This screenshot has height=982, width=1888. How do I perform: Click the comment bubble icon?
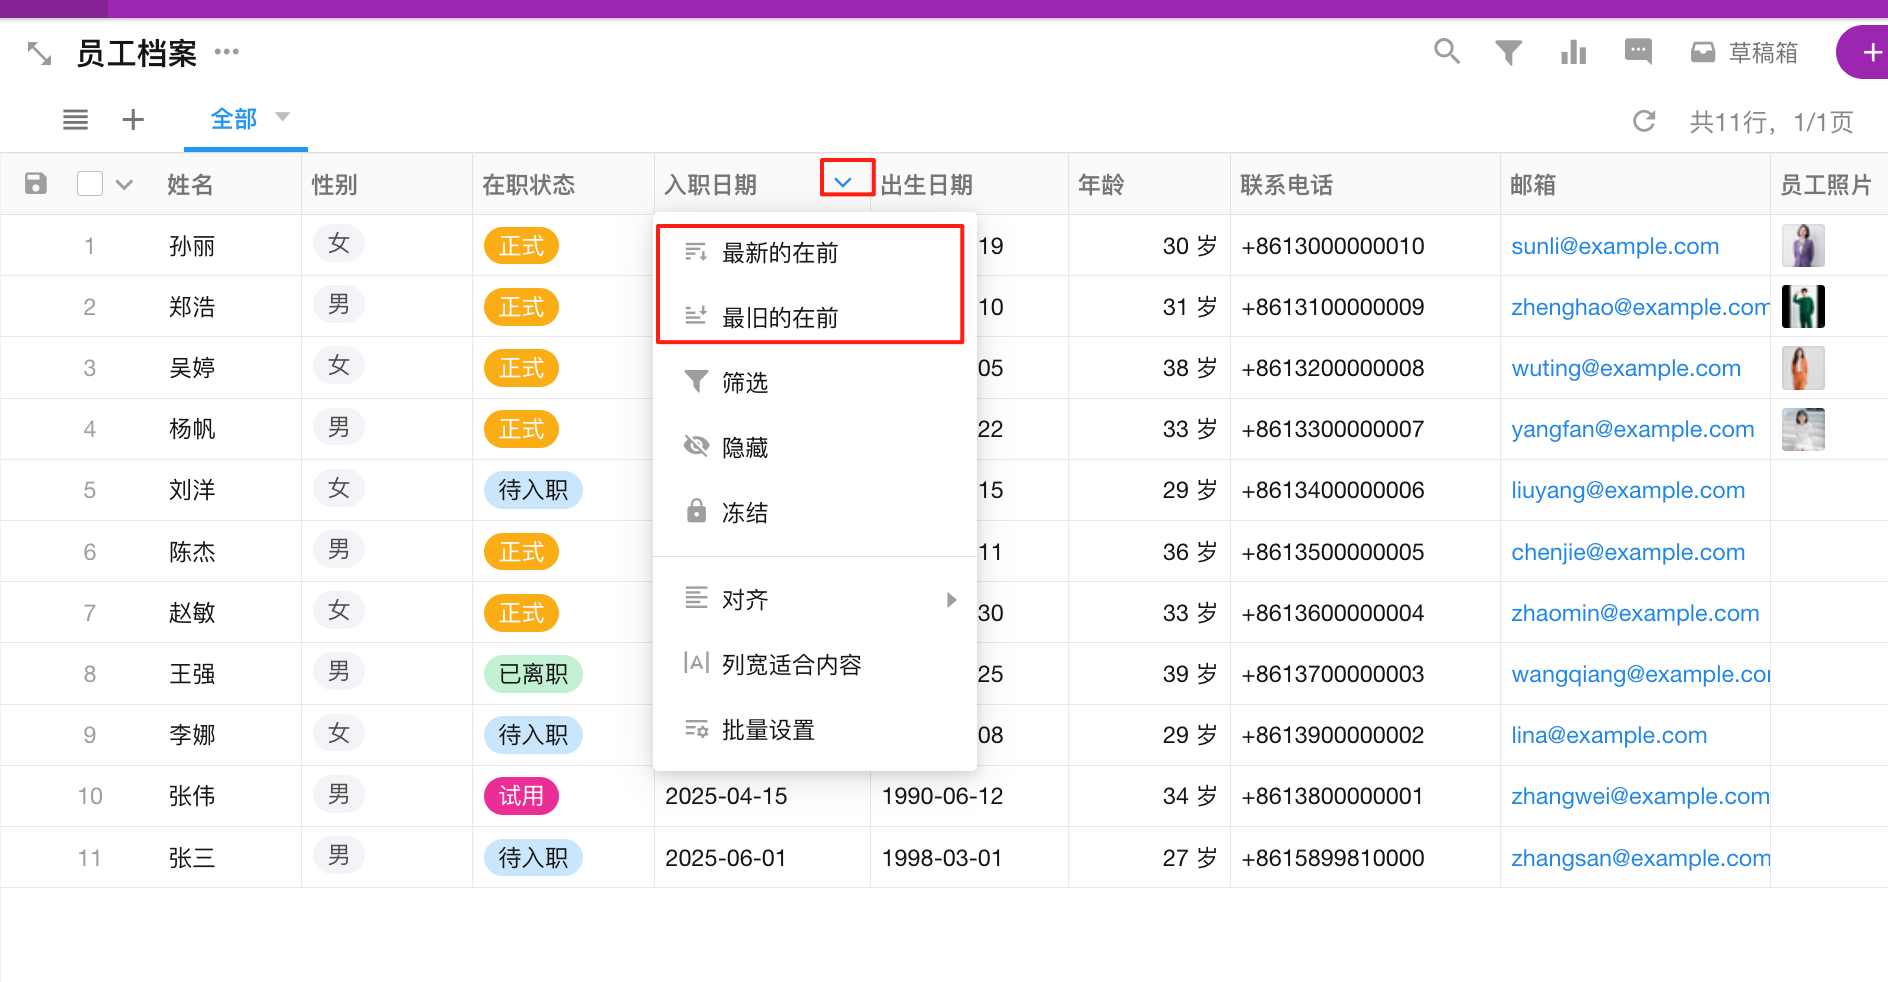tap(1637, 52)
